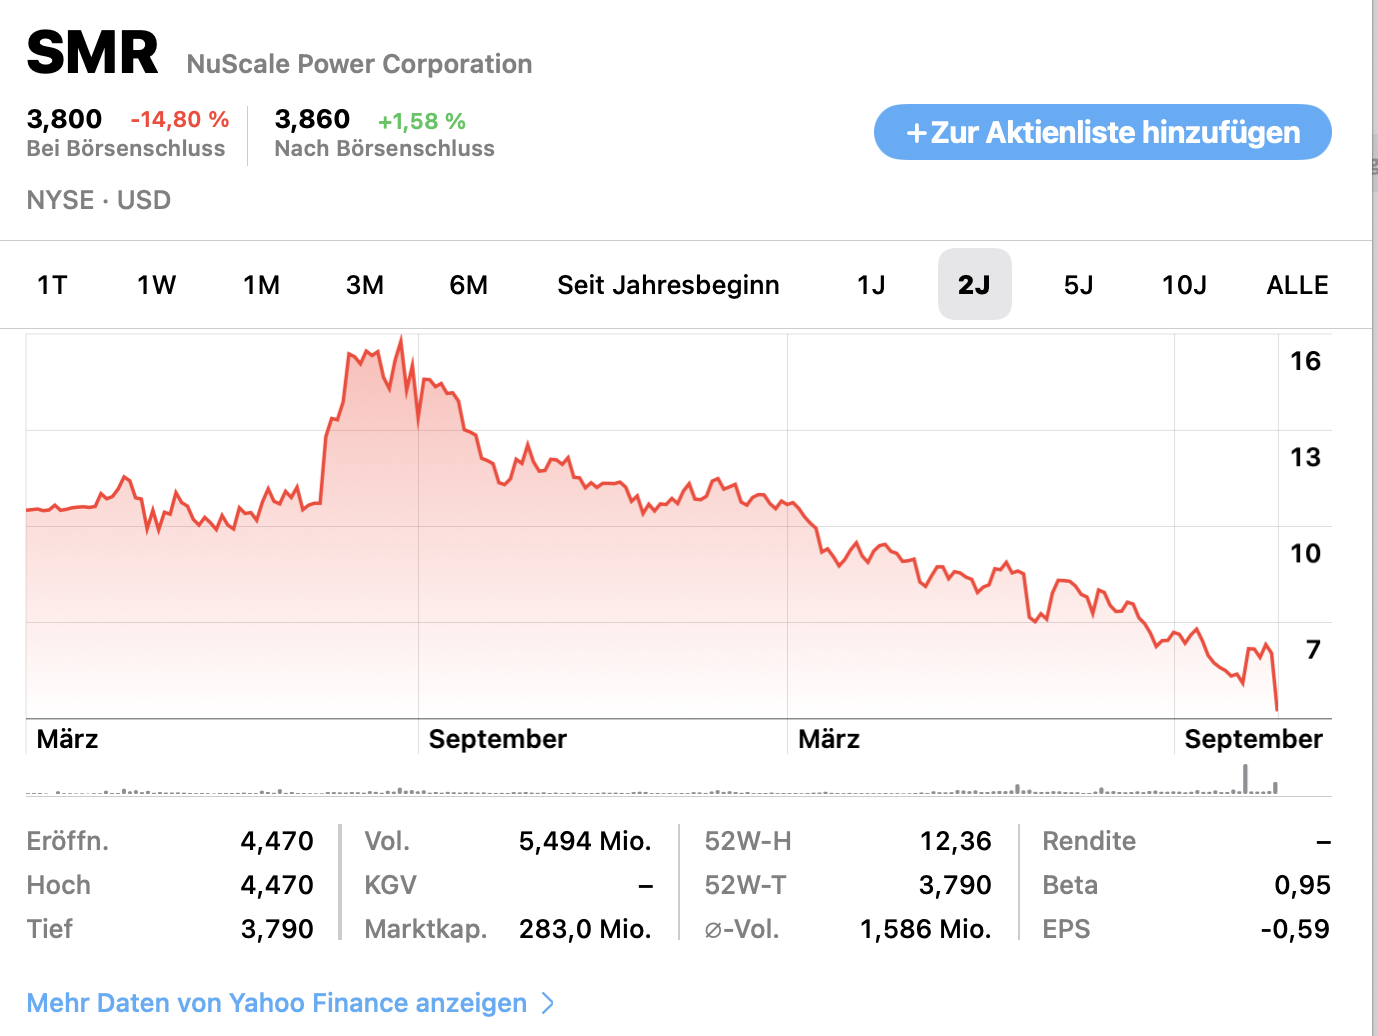Screen dimensions: 1378x1036
Task: Choose the 6M chart period
Action: tap(468, 285)
